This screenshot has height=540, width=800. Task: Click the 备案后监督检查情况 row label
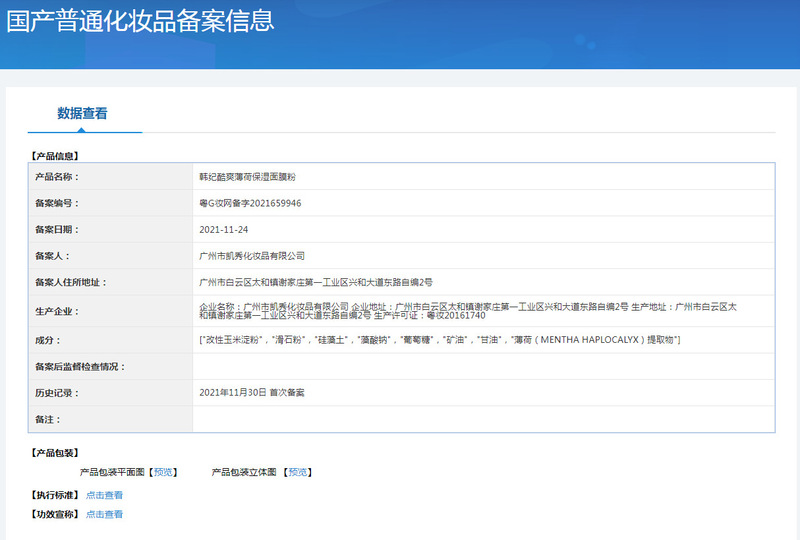(x=80, y=366)
